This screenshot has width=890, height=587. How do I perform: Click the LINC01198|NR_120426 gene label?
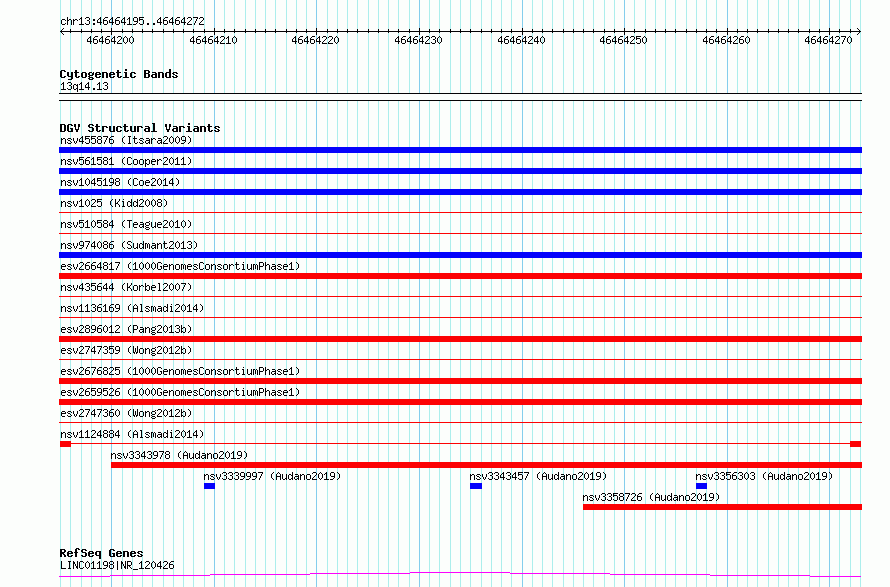click(x=117, y=565)
